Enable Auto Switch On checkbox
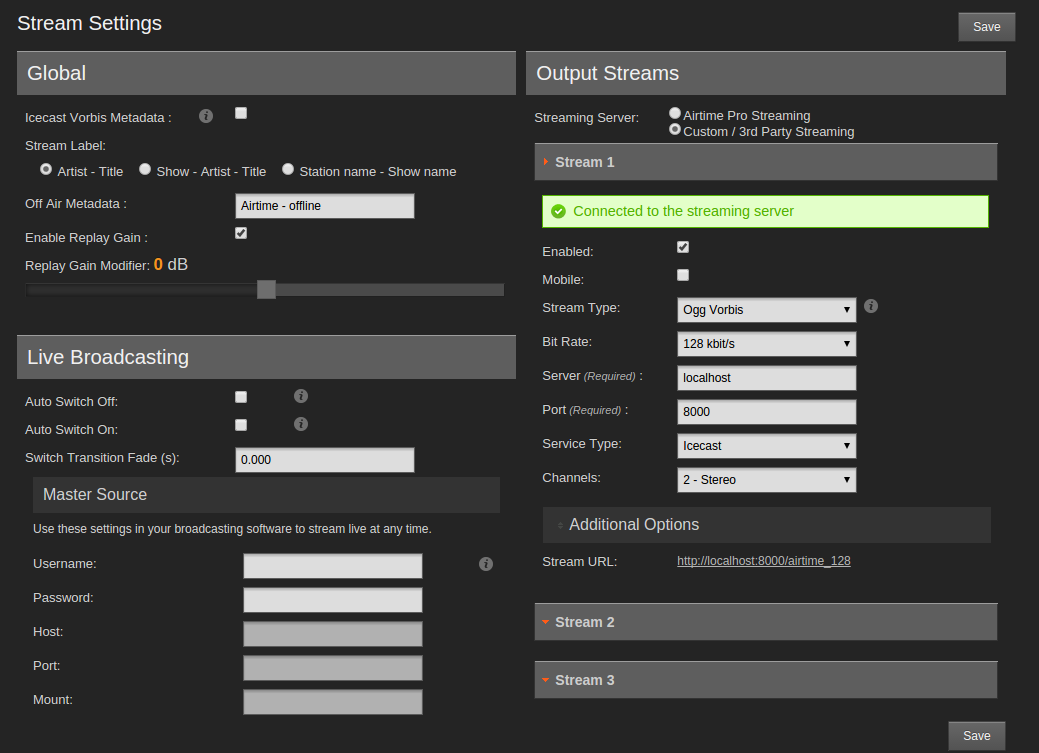This screenshot has height=753, width=1039. (241, 425)
